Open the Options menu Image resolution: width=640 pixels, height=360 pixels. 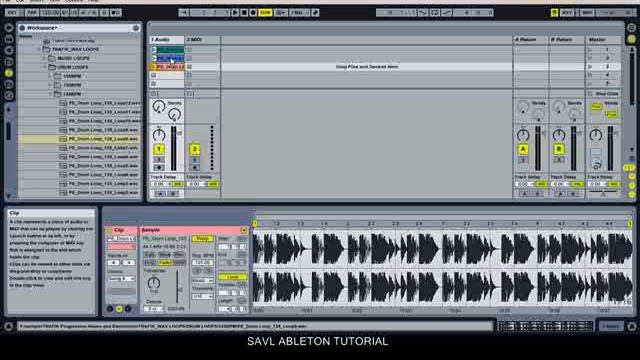coord(74,1)
